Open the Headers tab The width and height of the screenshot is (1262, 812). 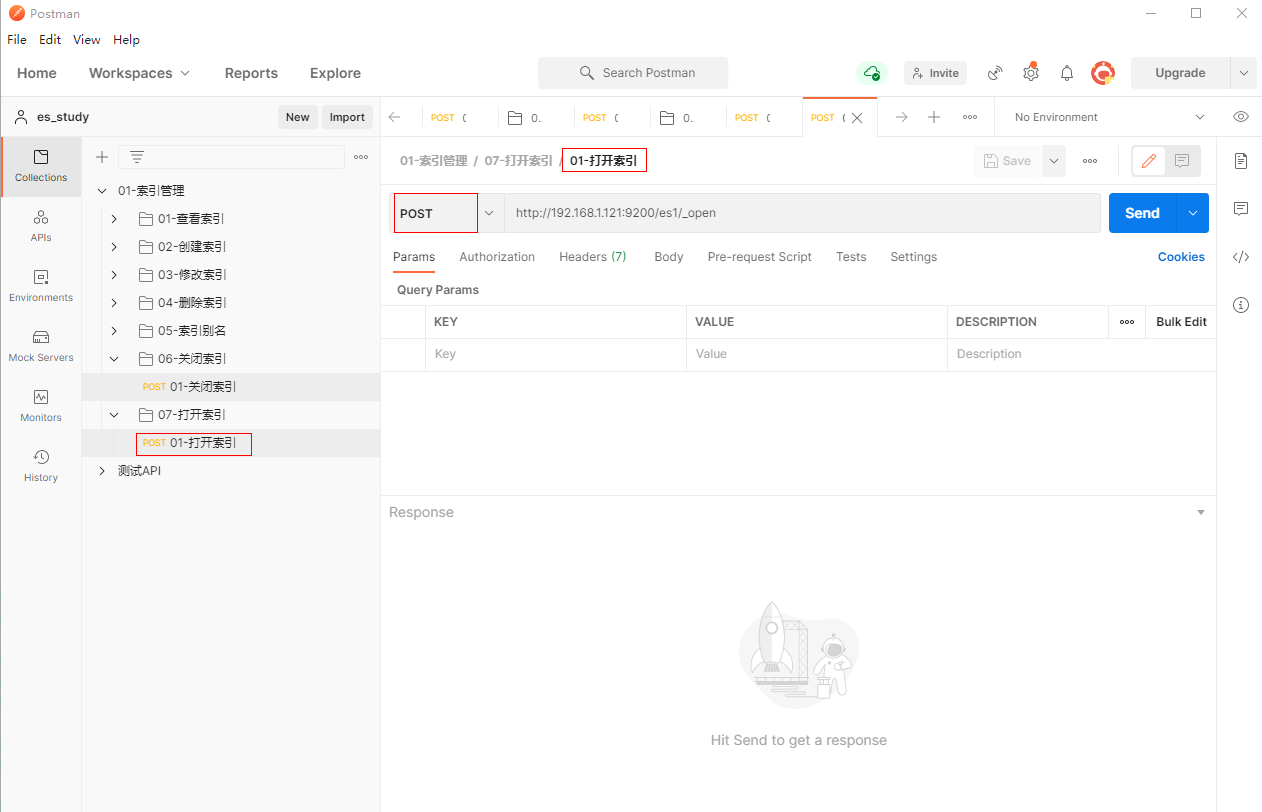click(592, 257)
